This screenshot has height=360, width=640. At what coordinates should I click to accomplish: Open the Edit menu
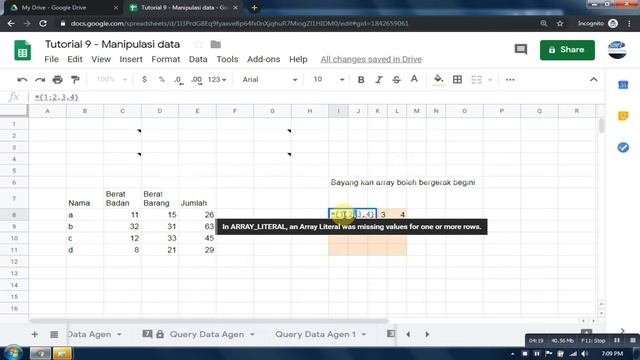75,59
